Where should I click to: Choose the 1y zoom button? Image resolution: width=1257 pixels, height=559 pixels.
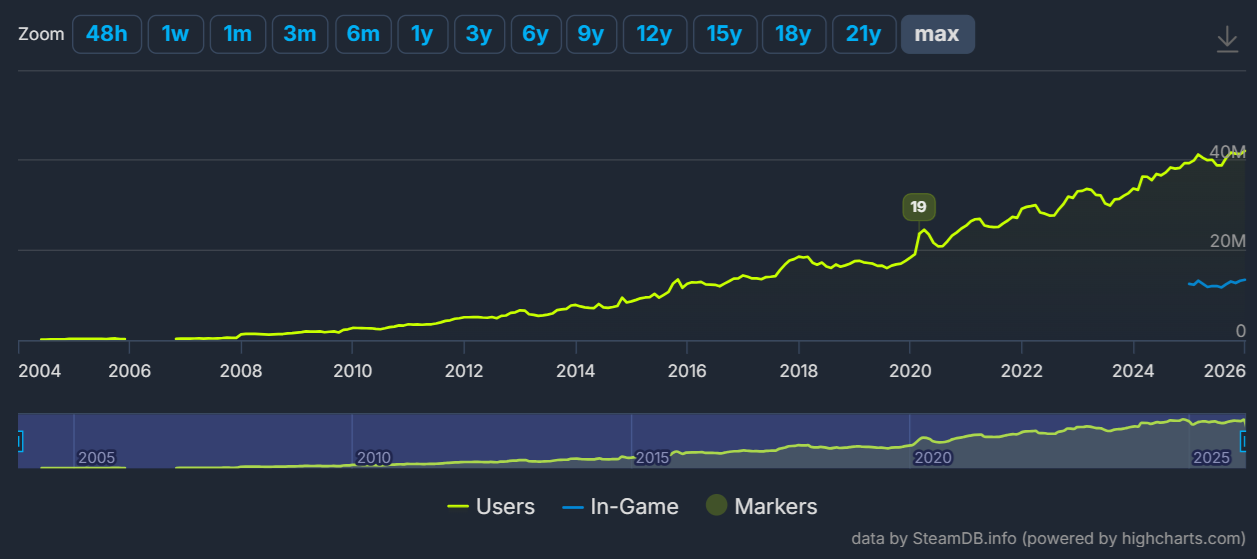422,34
